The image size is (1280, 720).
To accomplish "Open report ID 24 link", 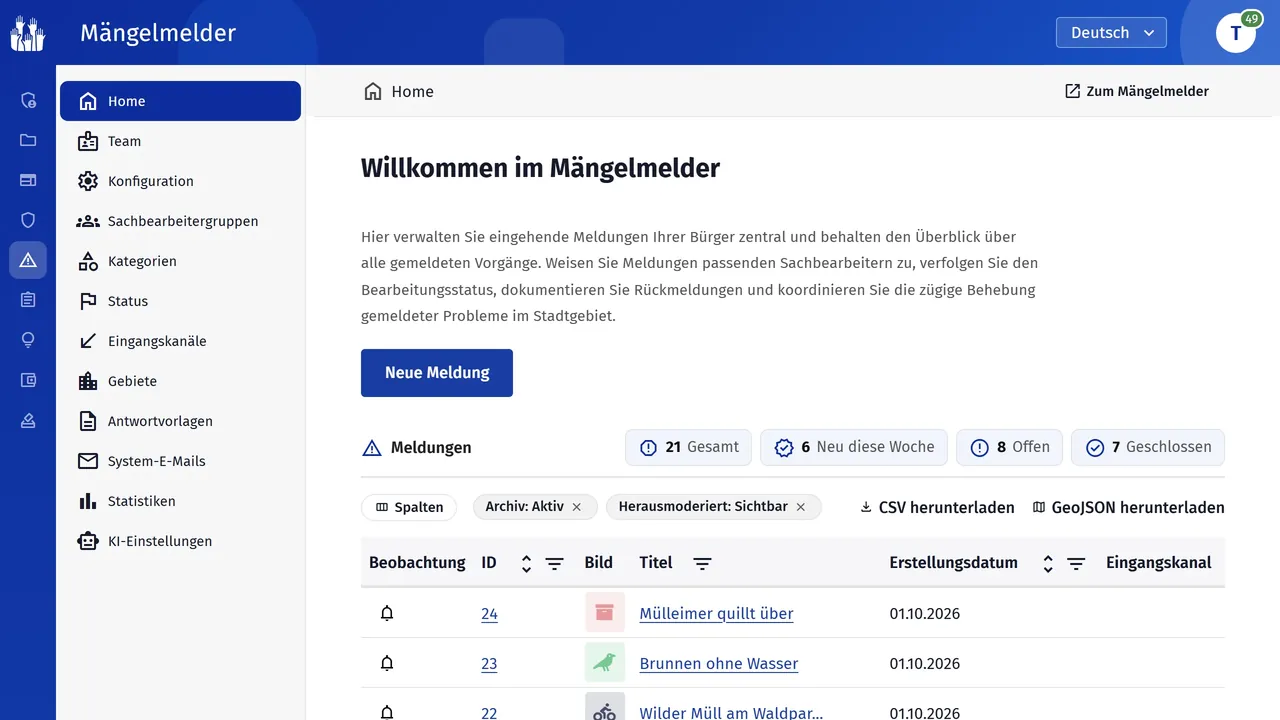I will coord(489,613).
